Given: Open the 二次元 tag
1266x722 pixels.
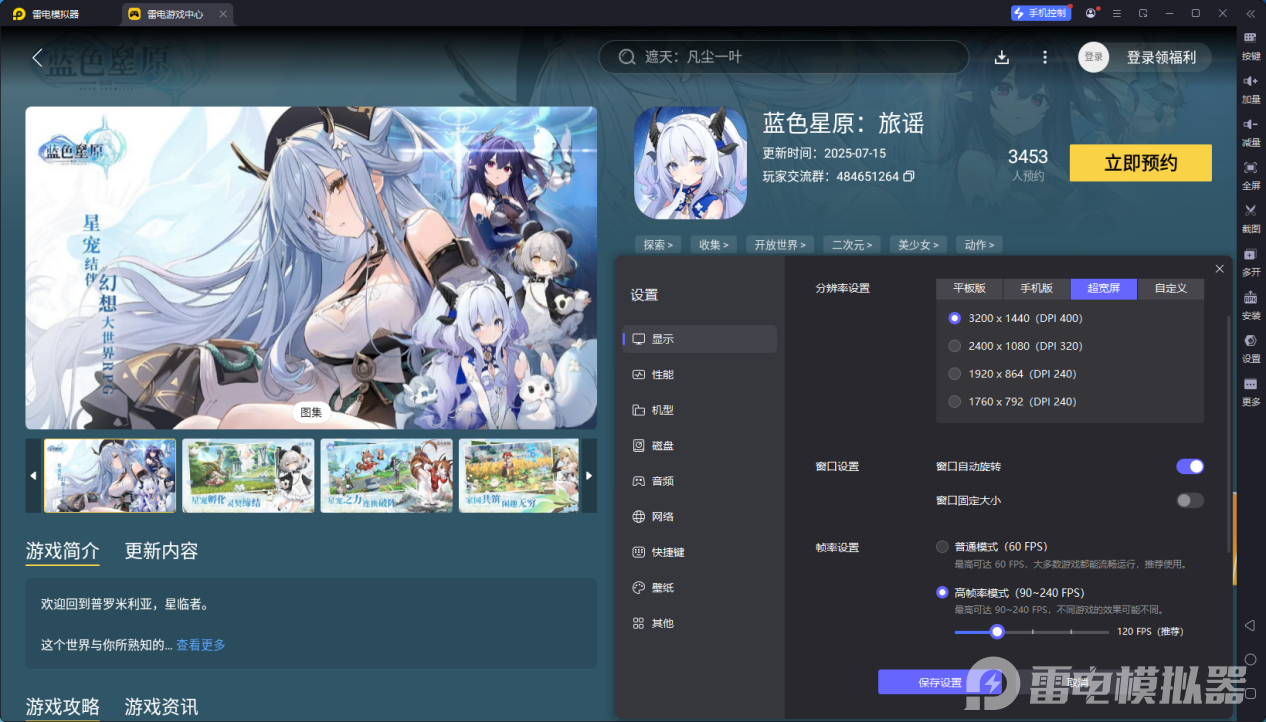Looking at the screenshot, I should 852,244.
